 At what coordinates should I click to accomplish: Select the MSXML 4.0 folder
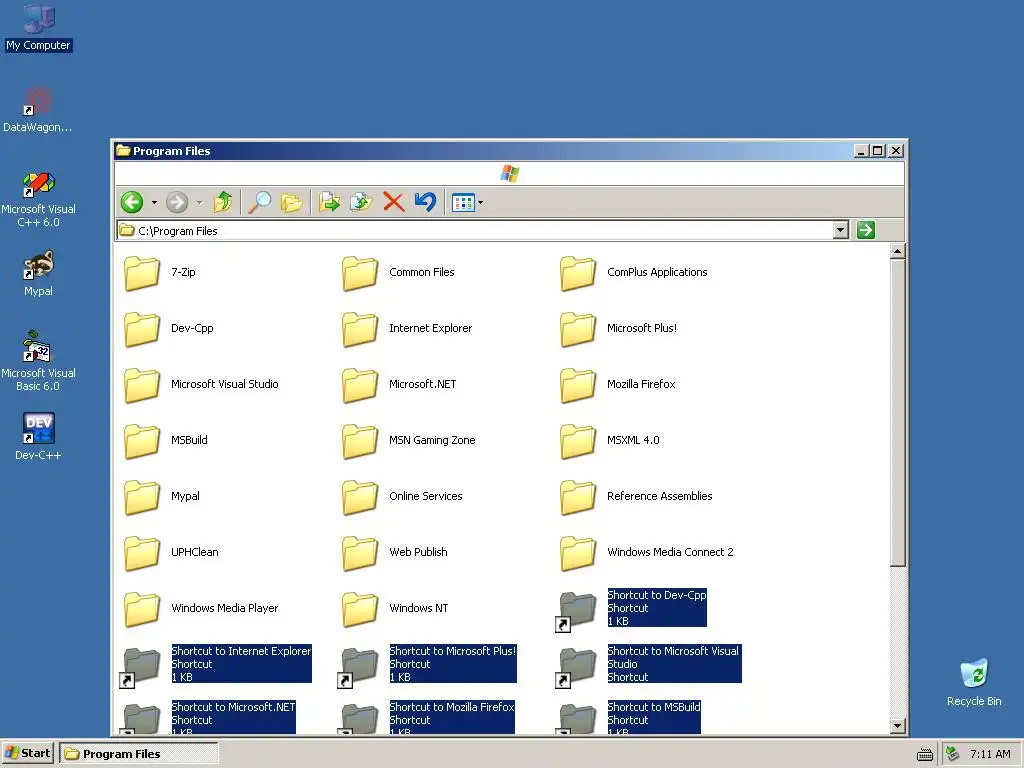click(610, 441)
